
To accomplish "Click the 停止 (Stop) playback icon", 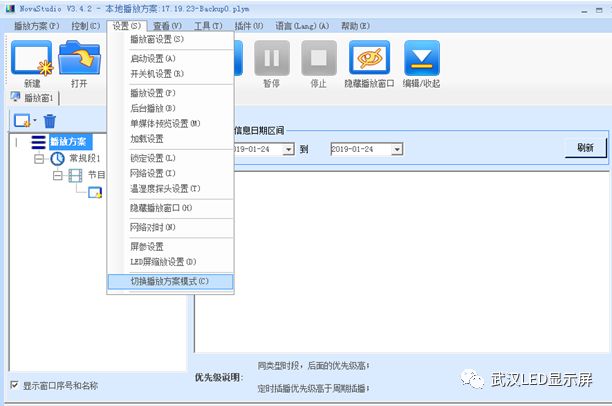I will pos(318,58).
